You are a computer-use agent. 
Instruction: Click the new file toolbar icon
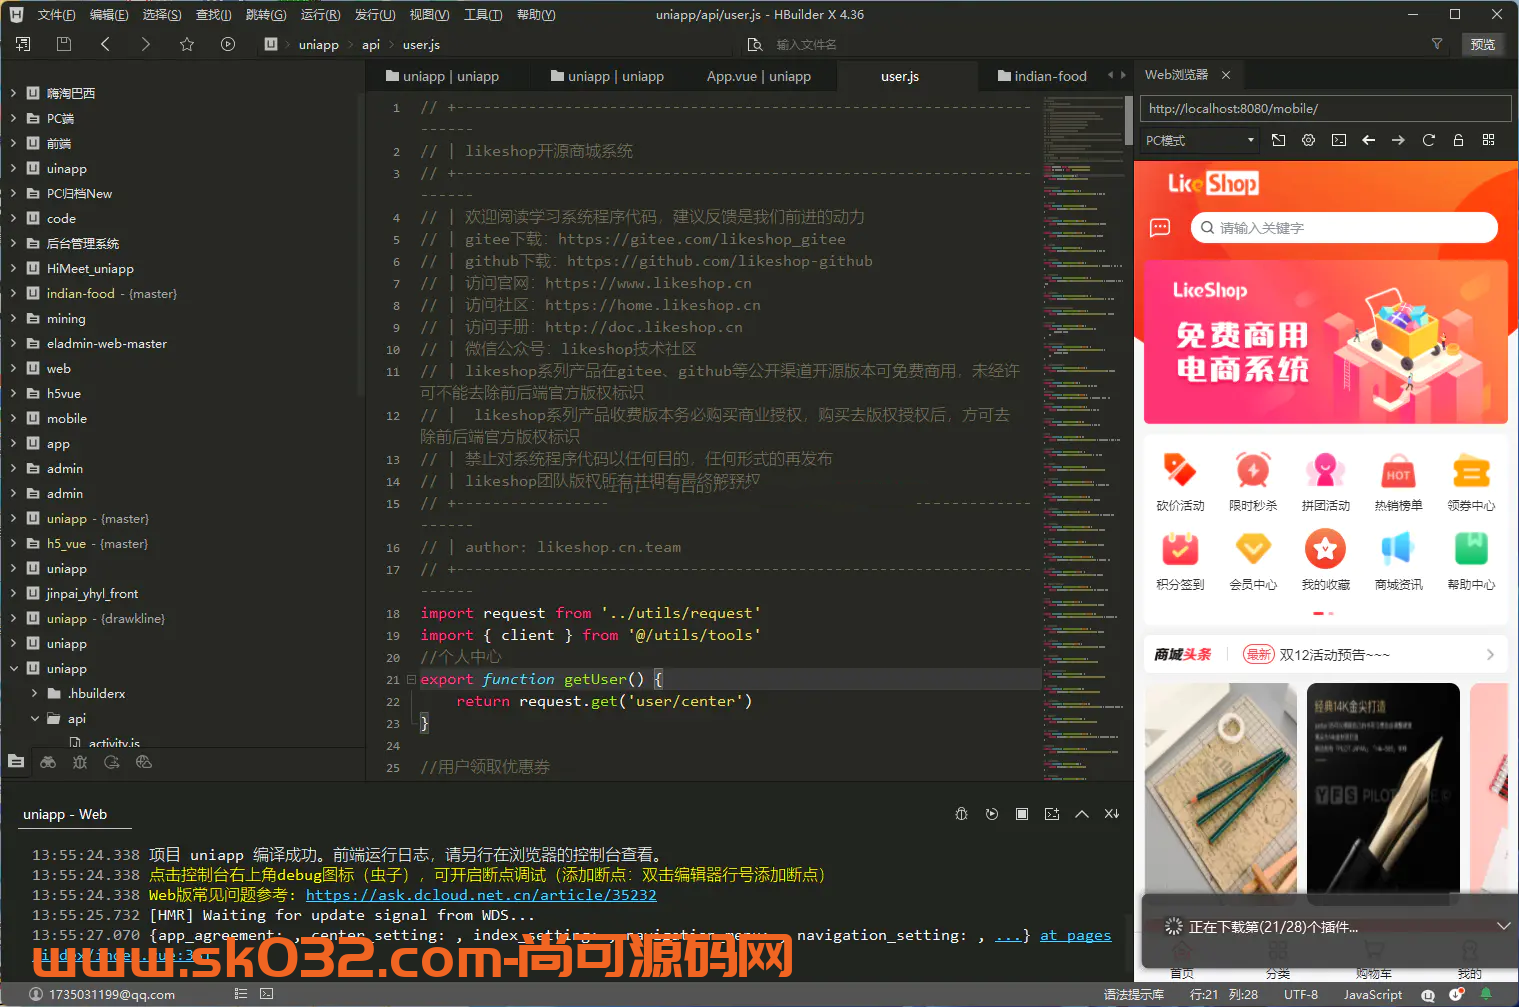pyautogui.click(x=23, y=44)
